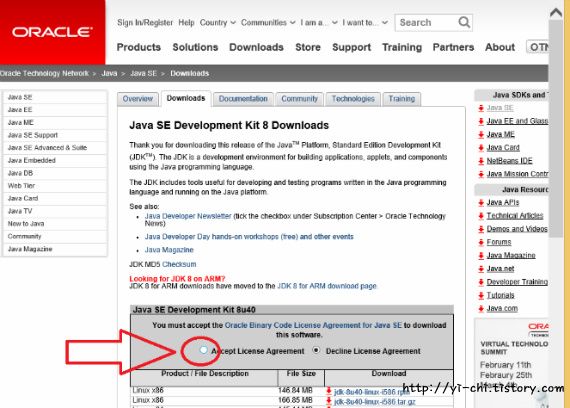This screenshot has width=570, height=408.
Task: Open Java Magazine in left sidebar
Action: (55, 249)
